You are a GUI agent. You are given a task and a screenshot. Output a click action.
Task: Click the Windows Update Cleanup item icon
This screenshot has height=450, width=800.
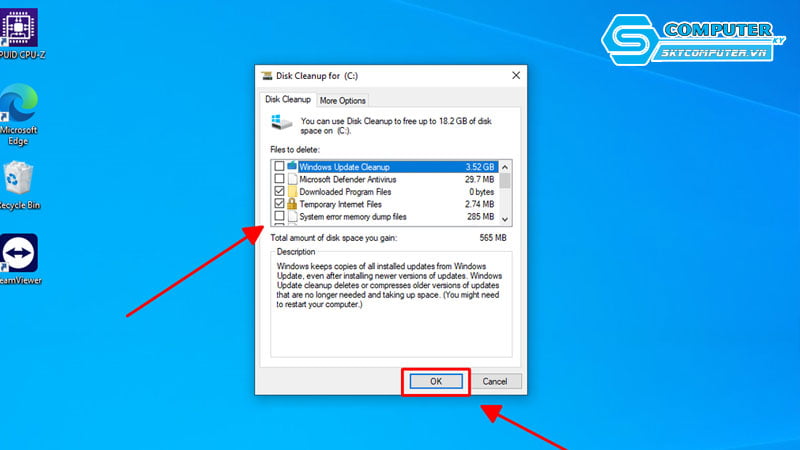click(x=292, y=166)
